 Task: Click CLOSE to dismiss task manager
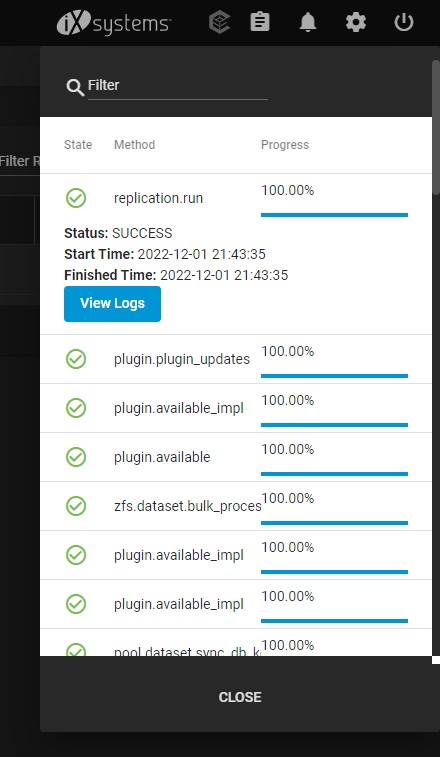[x=240, y=697]
